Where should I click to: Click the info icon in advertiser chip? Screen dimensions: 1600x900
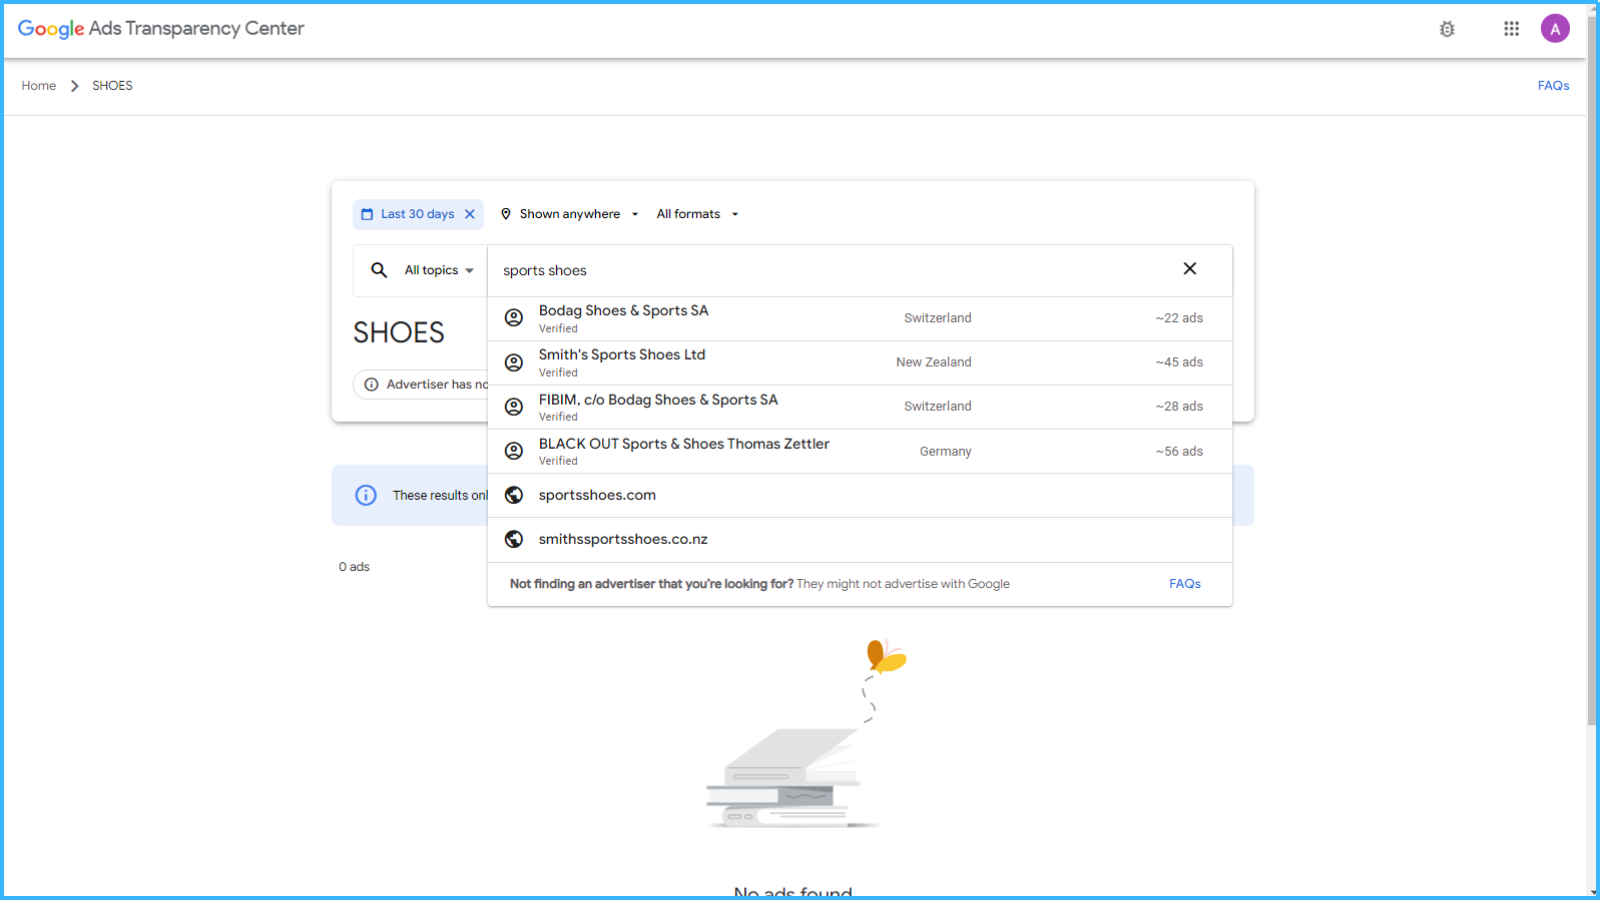point(371,384)
